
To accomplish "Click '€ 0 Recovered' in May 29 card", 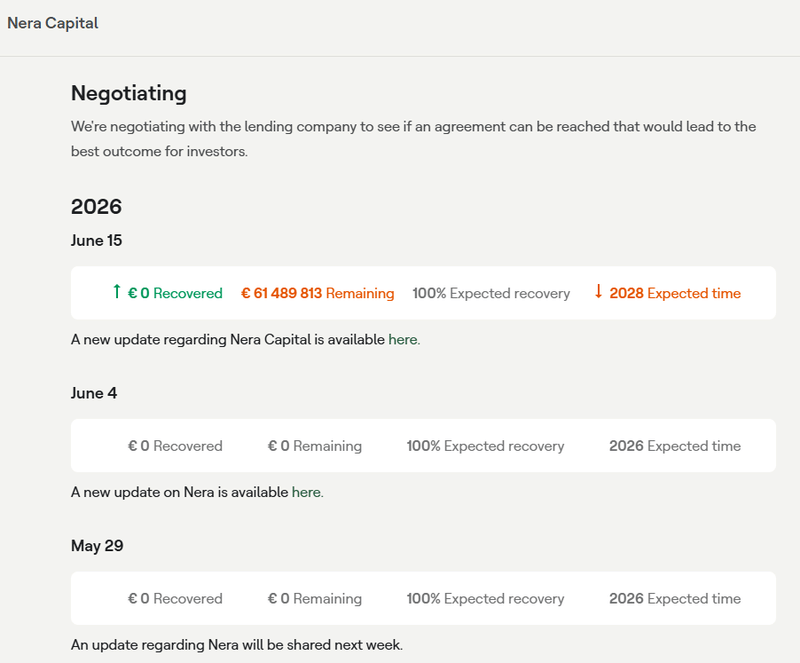I will point(175,598).
